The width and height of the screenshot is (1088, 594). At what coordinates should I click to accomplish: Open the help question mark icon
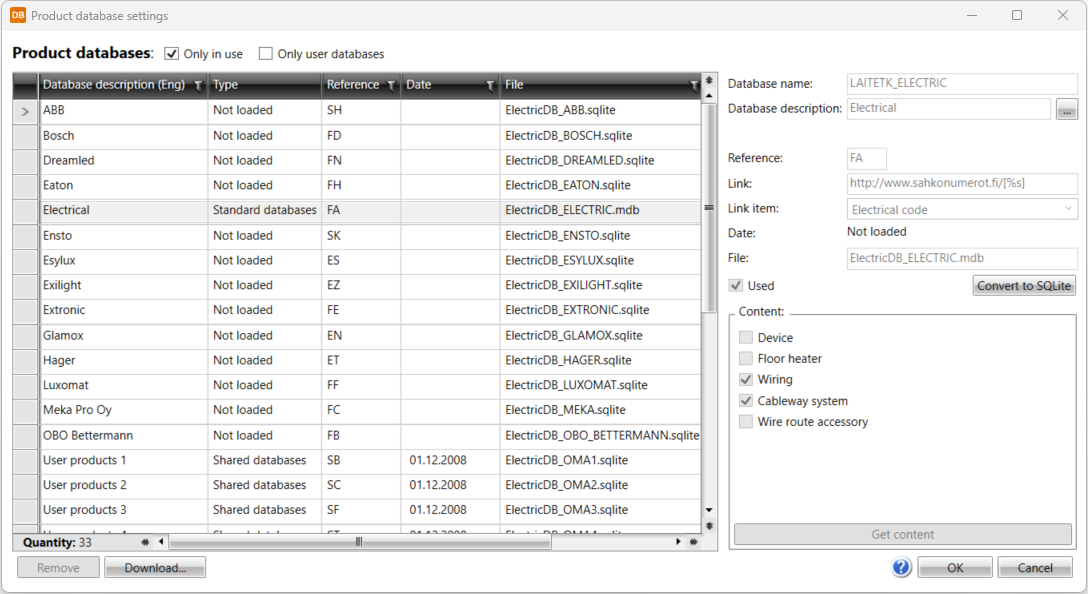[x=901, y=568]
